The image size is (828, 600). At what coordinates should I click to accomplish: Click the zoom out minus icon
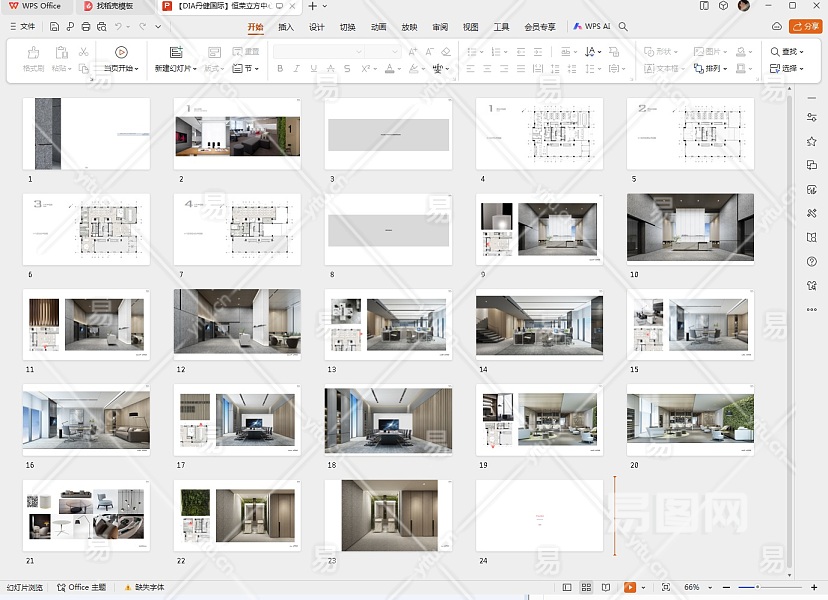[x=727, y=587]
